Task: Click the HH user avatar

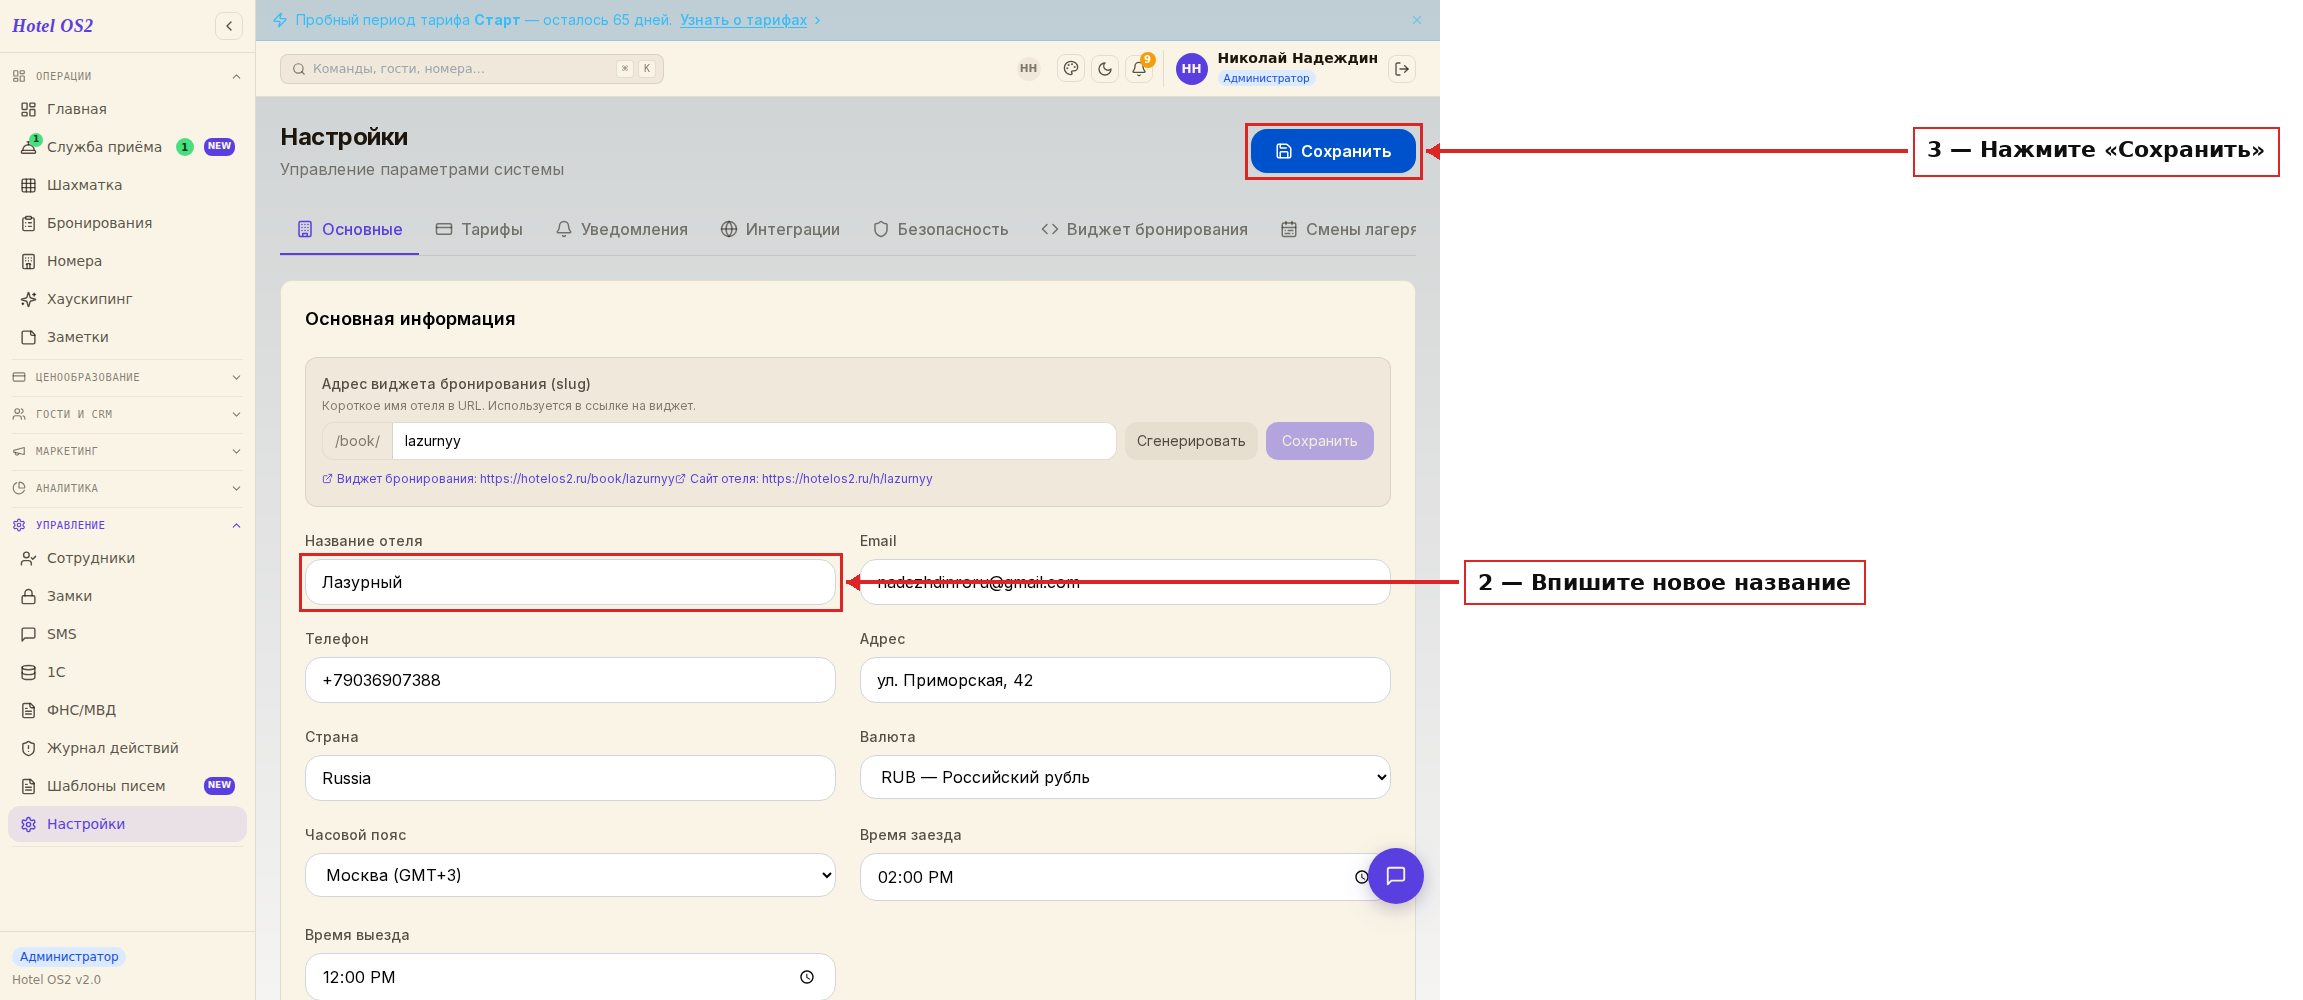Action: [x=1191, y=69]
